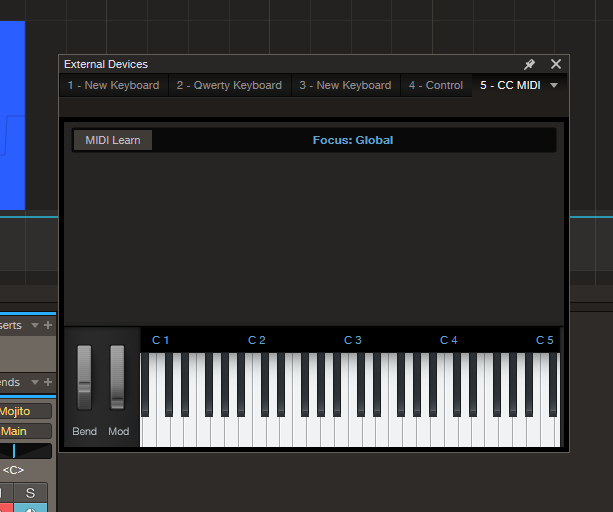Screen dimensions: 613x512
Task: Select the Main output selector
Action: 26,431
